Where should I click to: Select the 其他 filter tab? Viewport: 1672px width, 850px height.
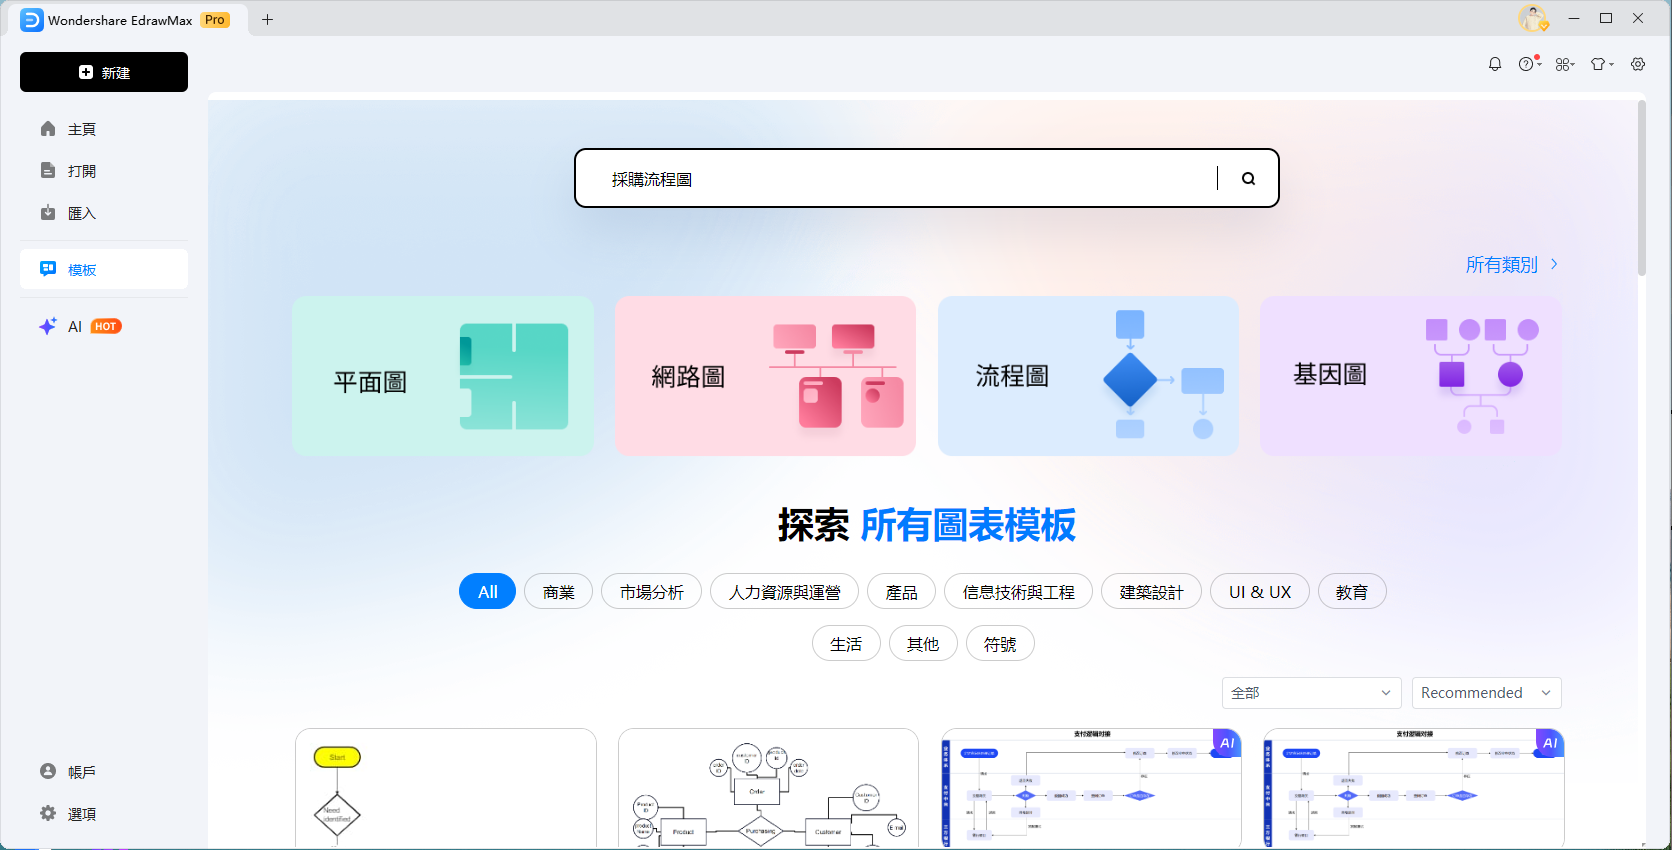click(923, 643)
